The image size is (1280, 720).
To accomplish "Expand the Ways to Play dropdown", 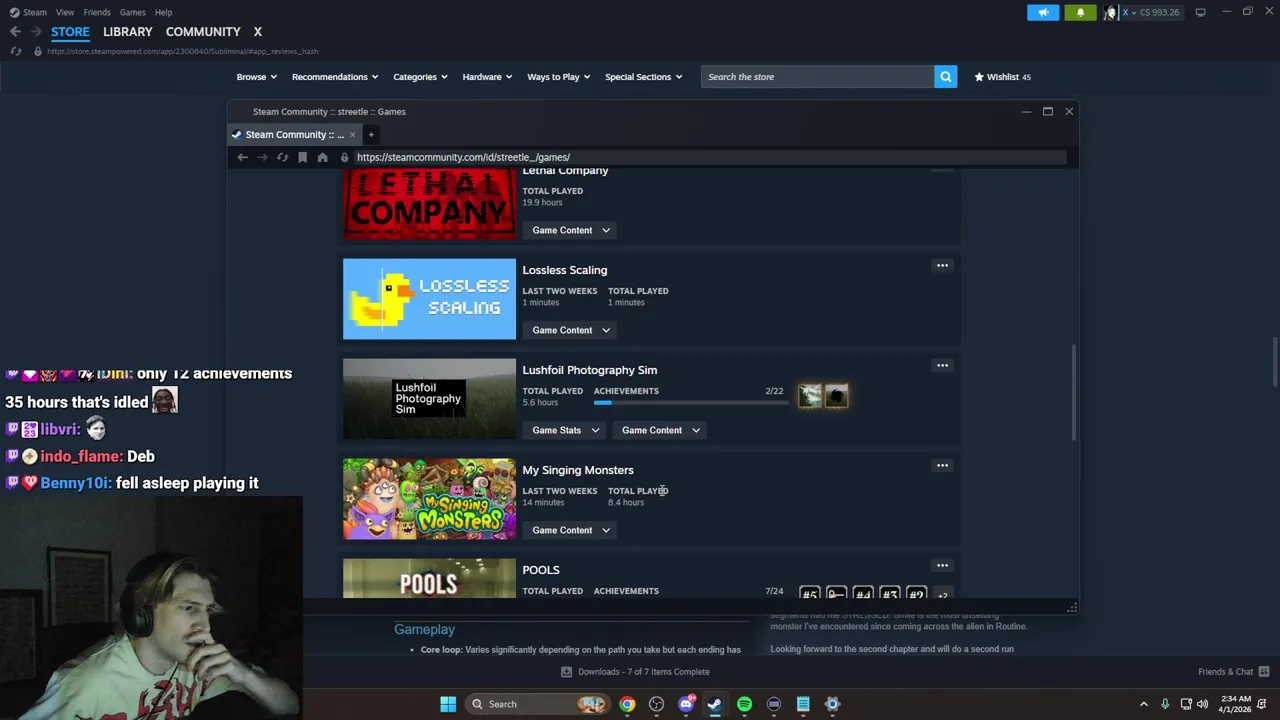I will point(558,77).
